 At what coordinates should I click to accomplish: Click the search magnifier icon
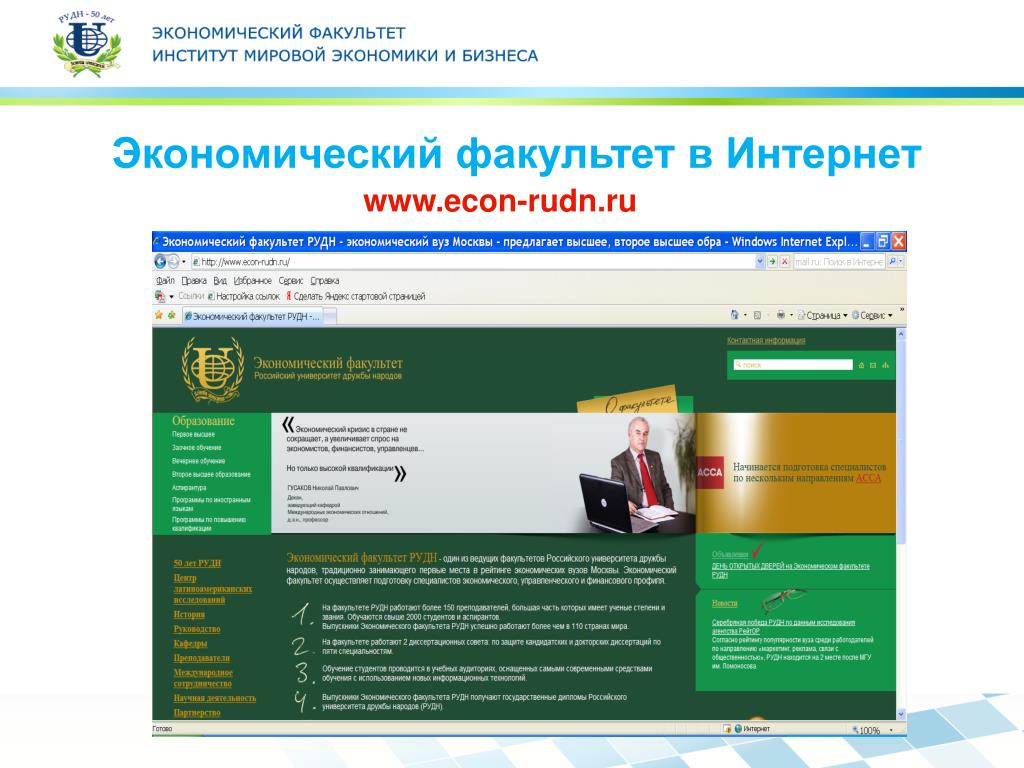[x=892, y=262]
